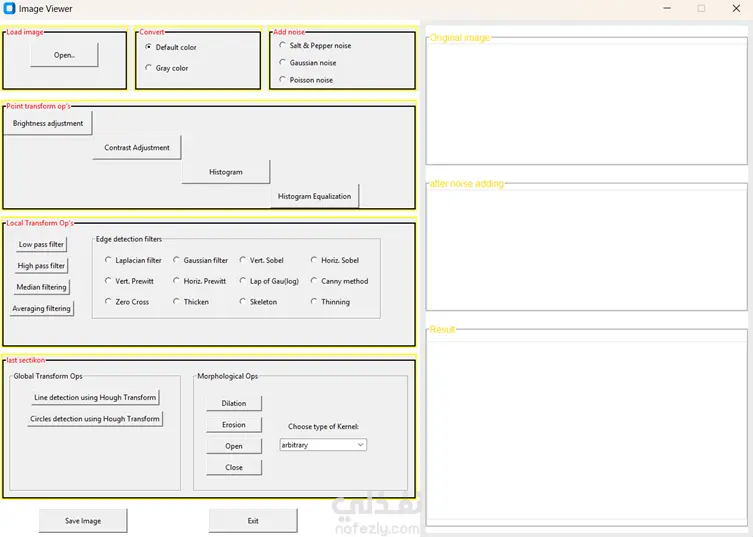Select Gaussian filter edge detection option
This screenshot has width=753, height=537.
(176, 259)
